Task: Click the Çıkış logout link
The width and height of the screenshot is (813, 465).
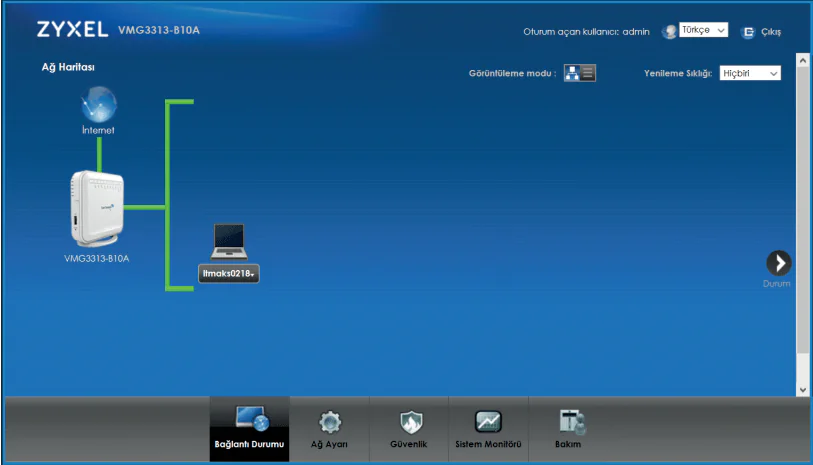Action: point(771,32)
